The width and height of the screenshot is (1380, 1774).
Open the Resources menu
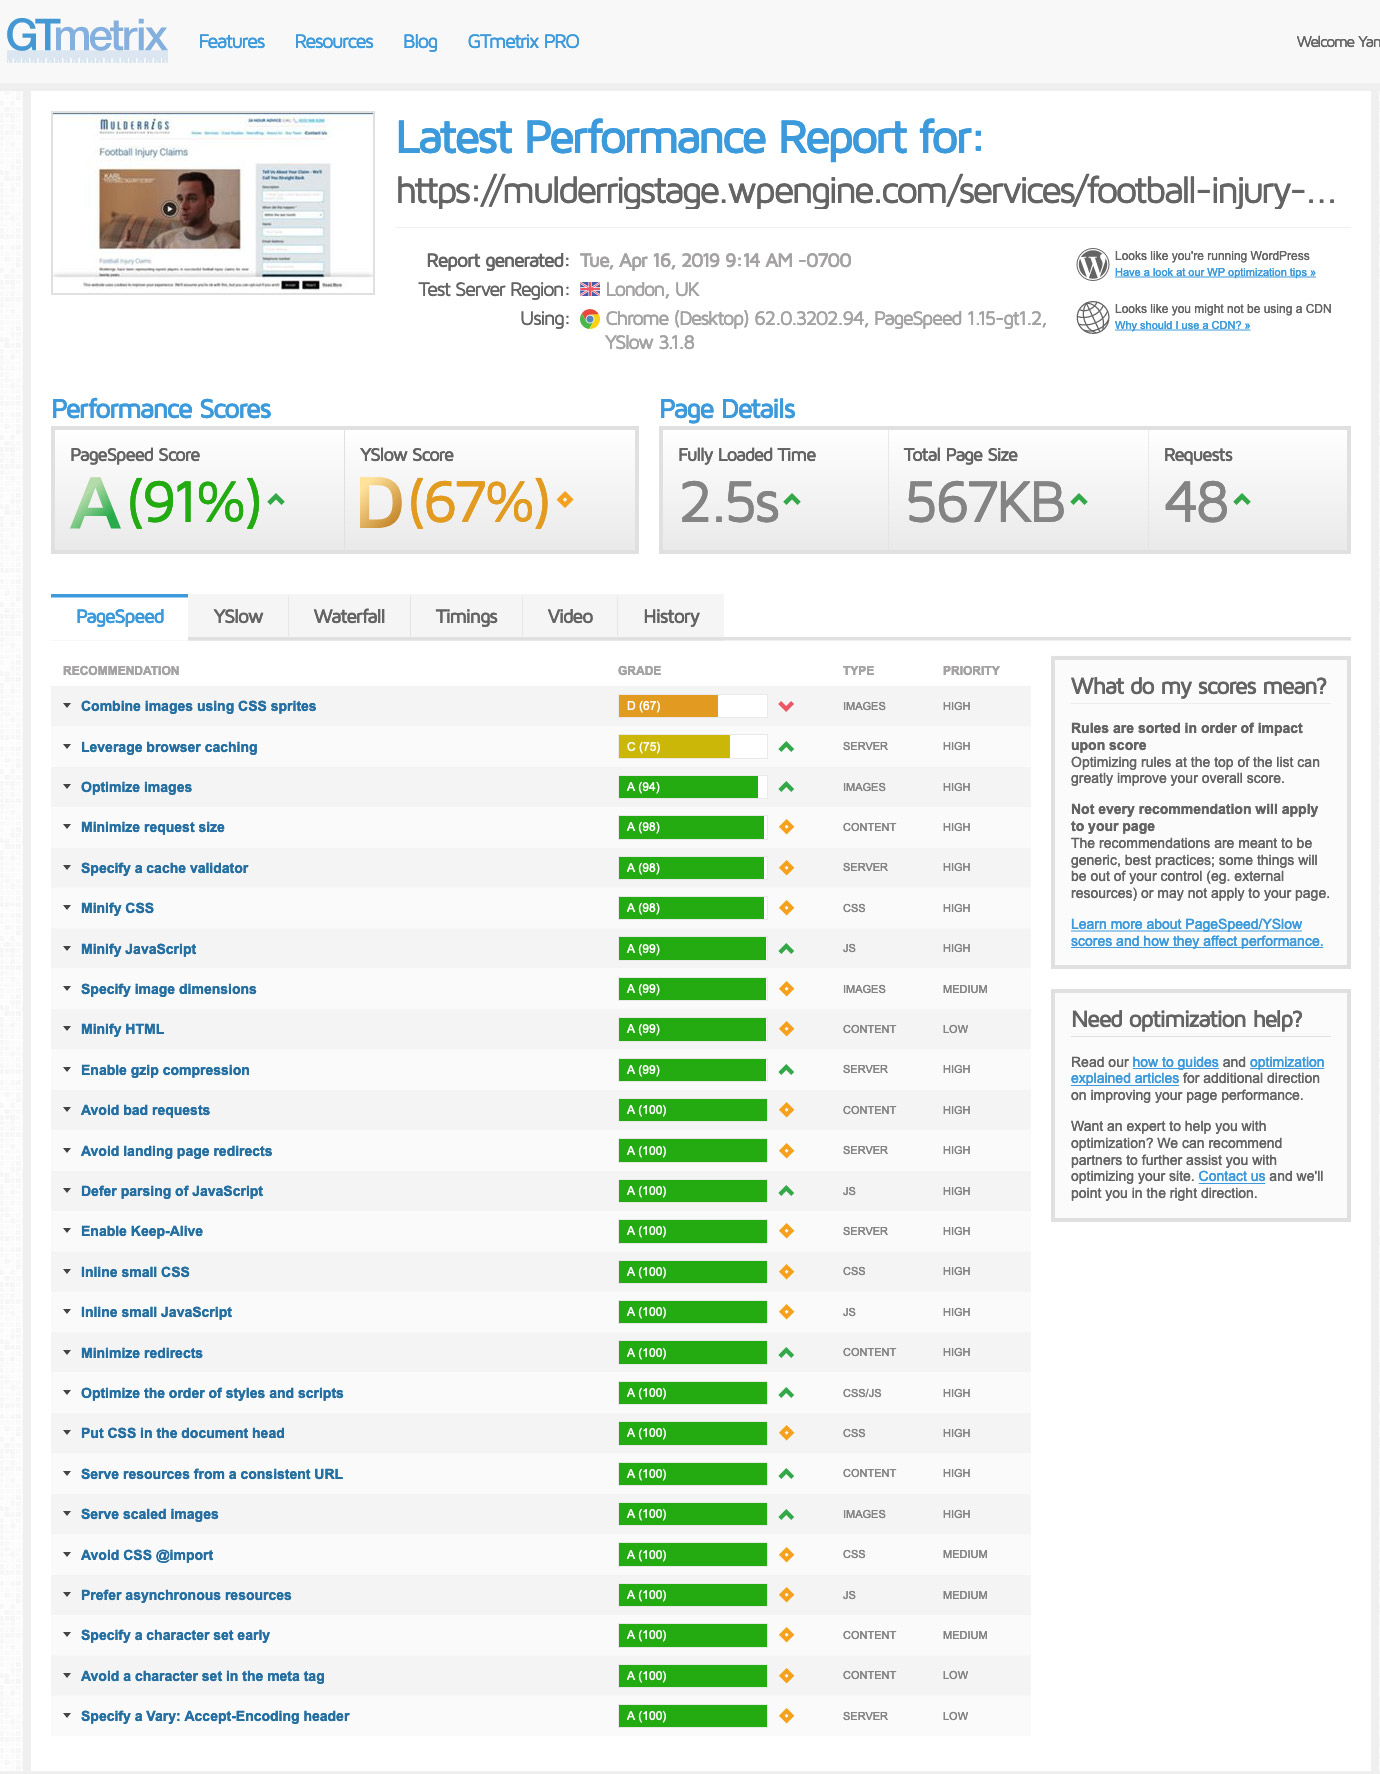point(334,42)
